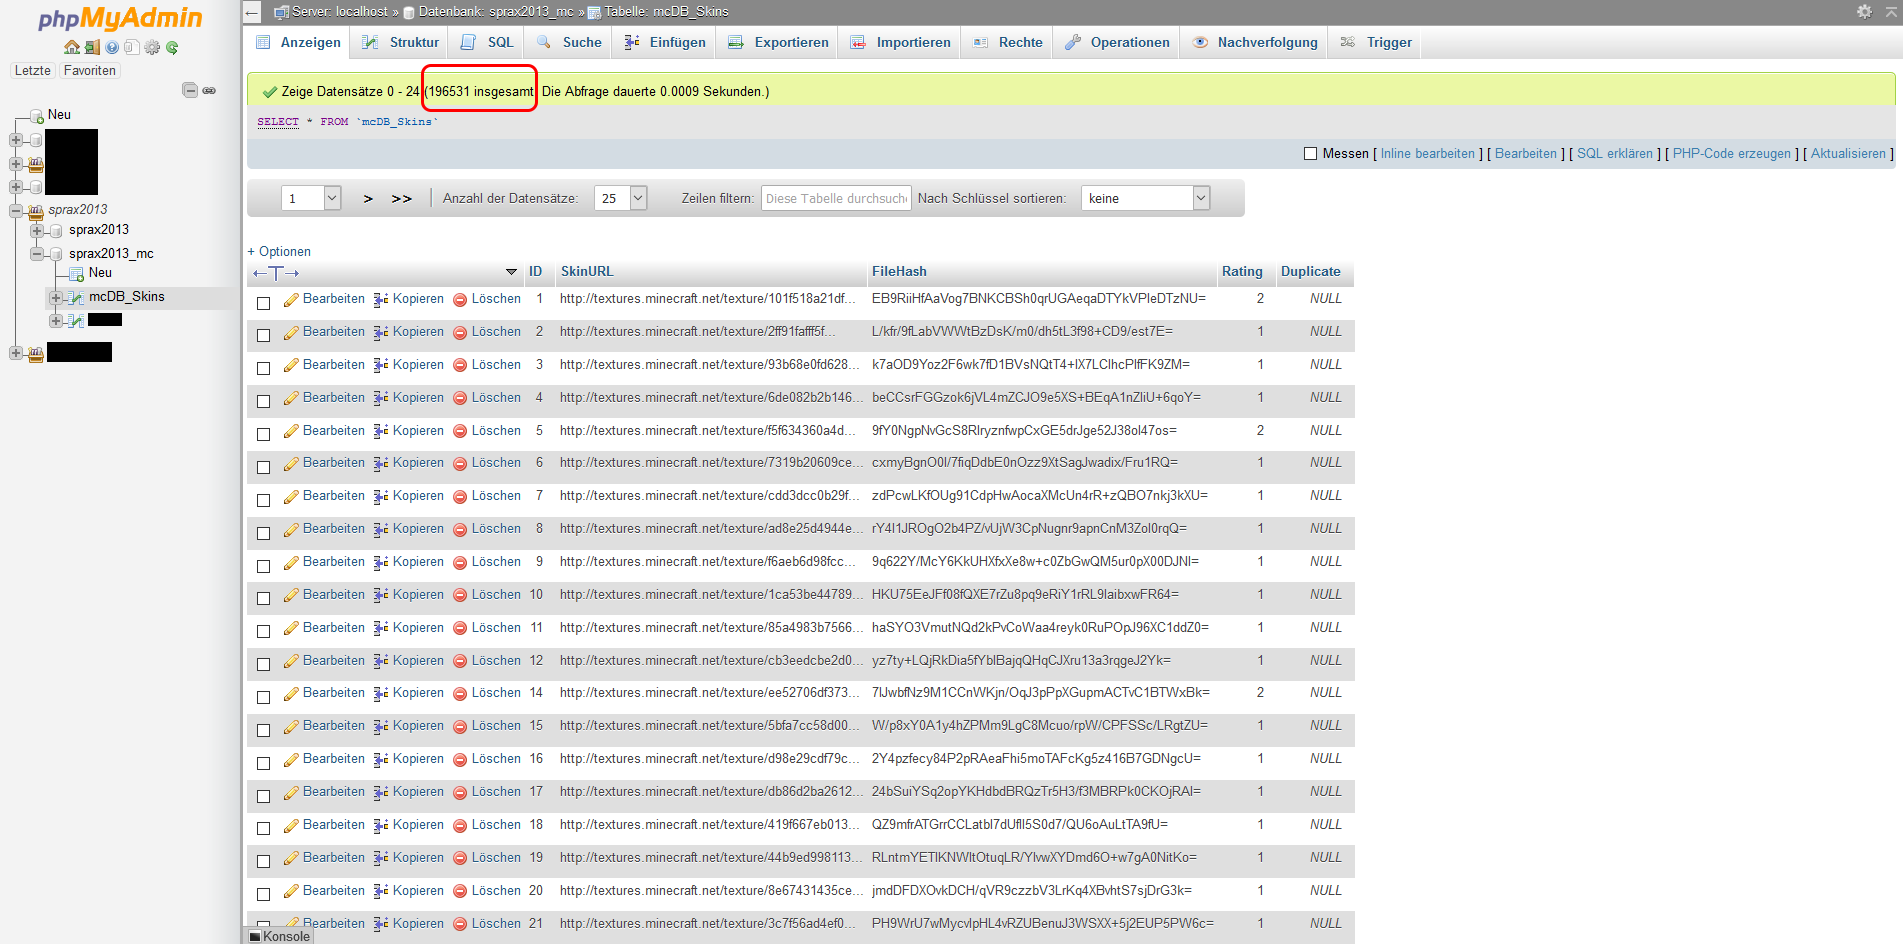This screenshot has width=1903, height=944.
Task: Open the phpMyAdmin home icon
Action: [72, 47]
